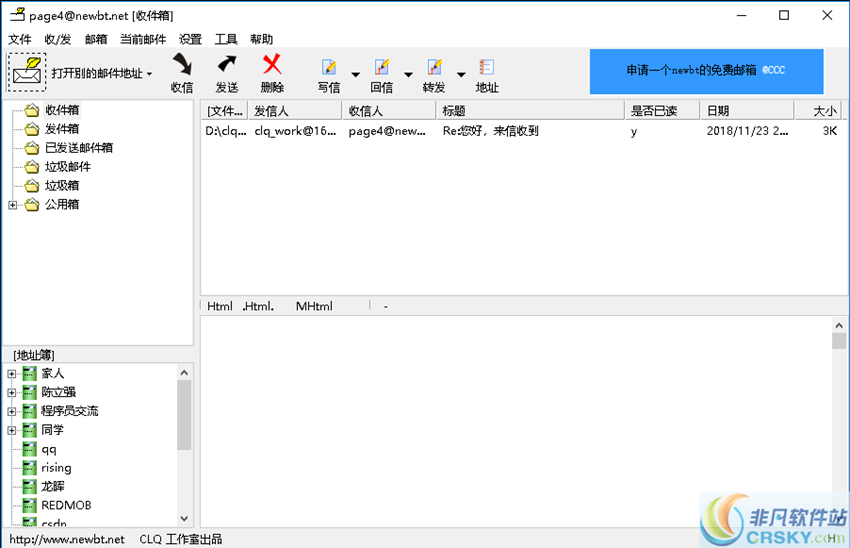Select the qq address book entry

49,449
